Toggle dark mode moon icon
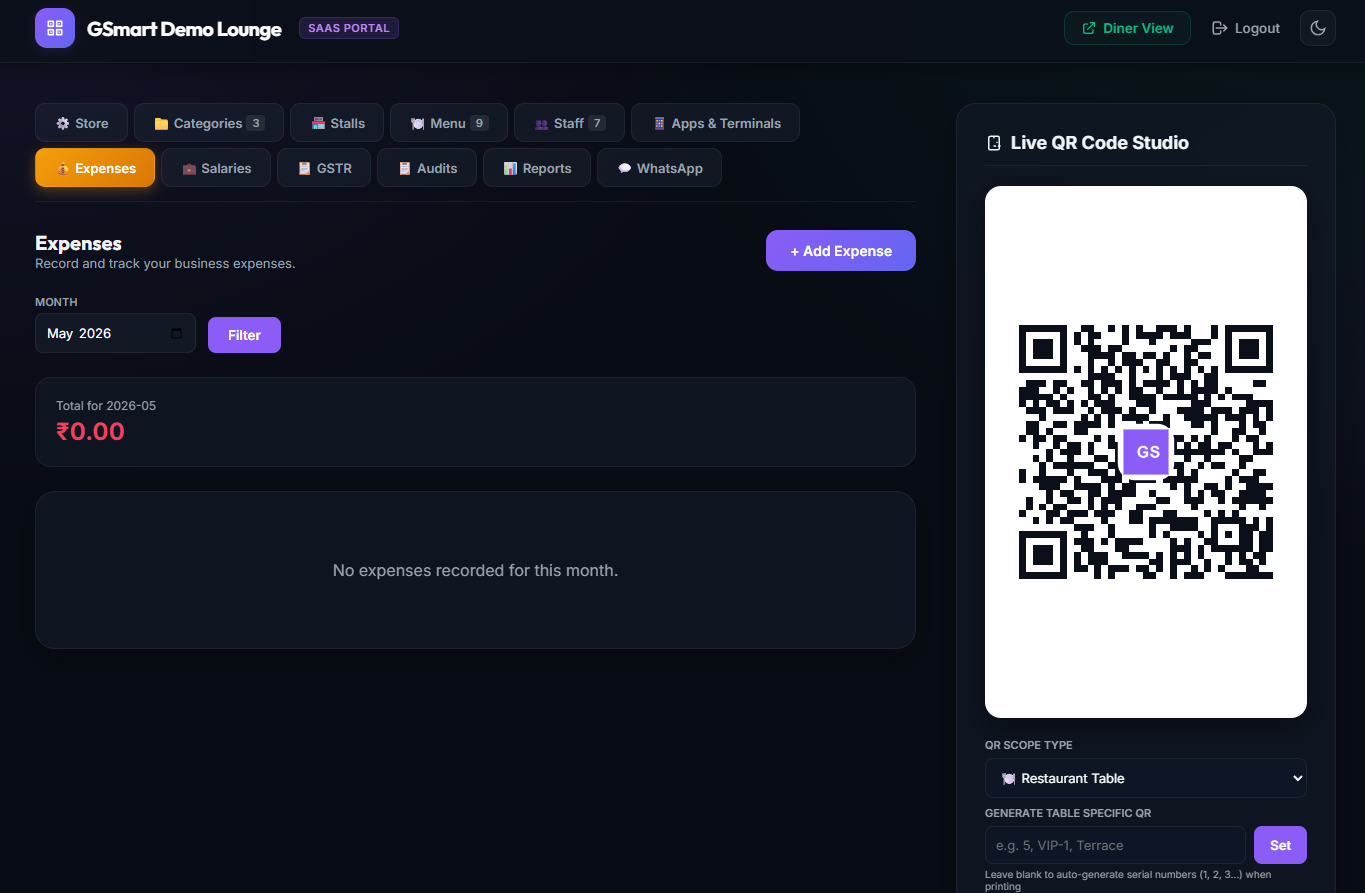This screenshot has width=1365, height=893. point(1318,28)
